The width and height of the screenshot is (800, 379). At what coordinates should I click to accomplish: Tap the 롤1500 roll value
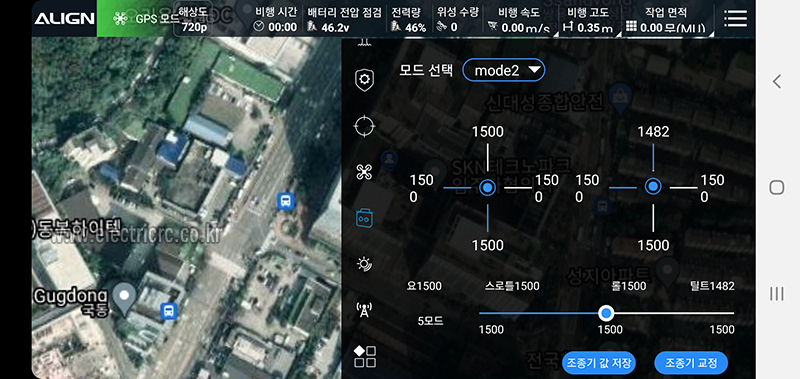coord(629,286)
